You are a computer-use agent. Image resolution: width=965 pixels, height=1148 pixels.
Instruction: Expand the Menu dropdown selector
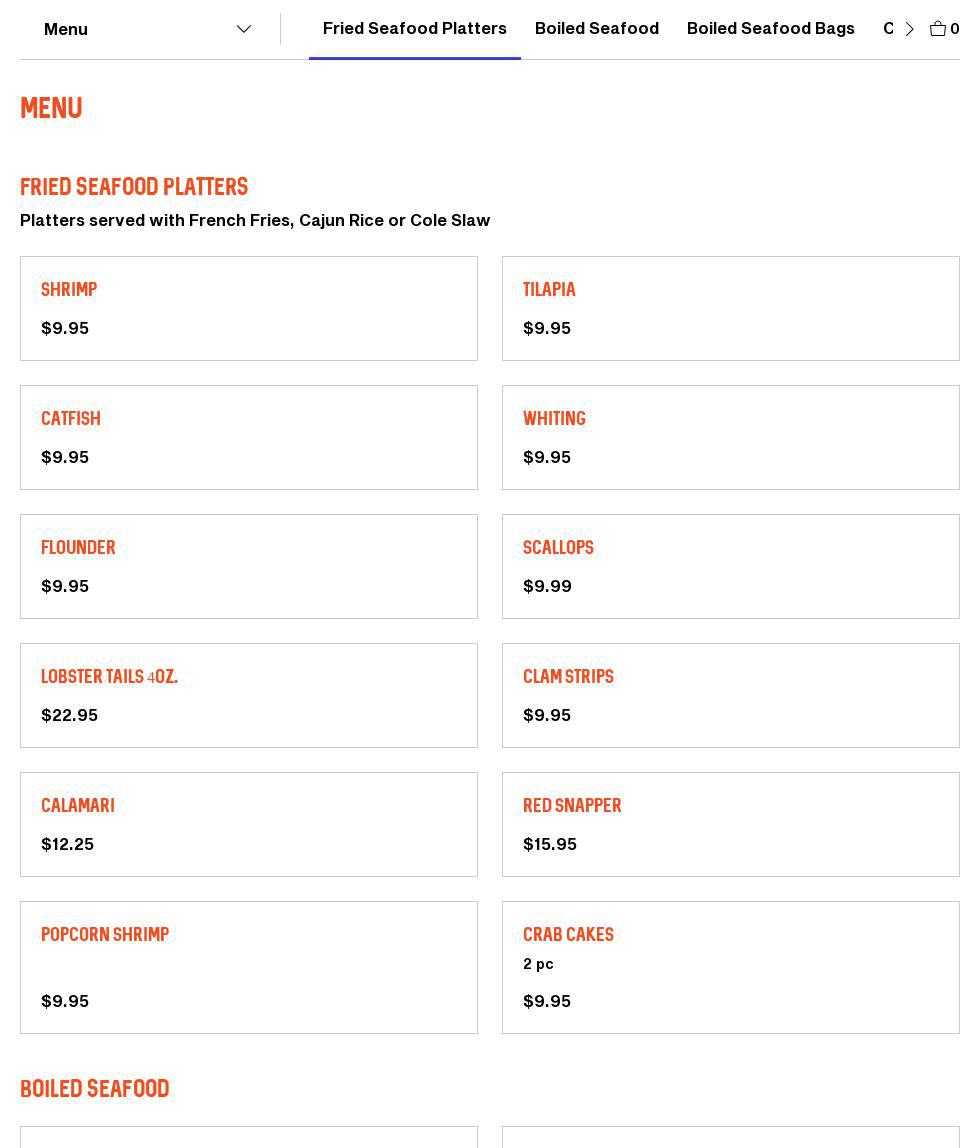pos(147,29)
